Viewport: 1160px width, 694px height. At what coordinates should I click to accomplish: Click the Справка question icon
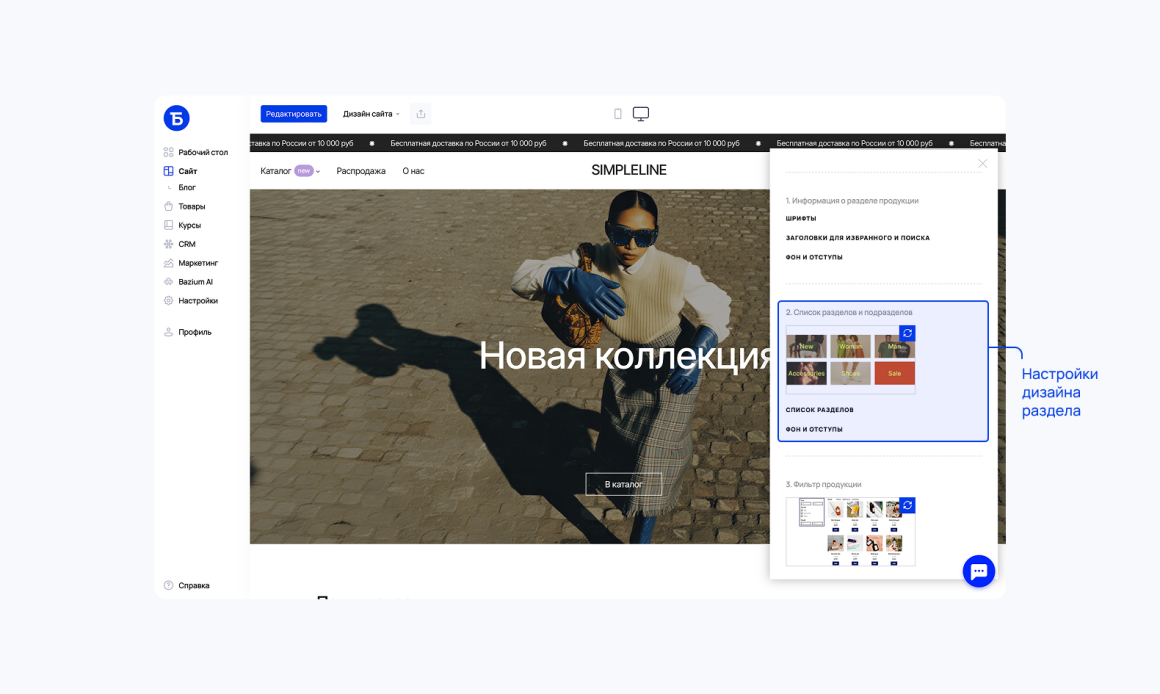pos(169,585)
